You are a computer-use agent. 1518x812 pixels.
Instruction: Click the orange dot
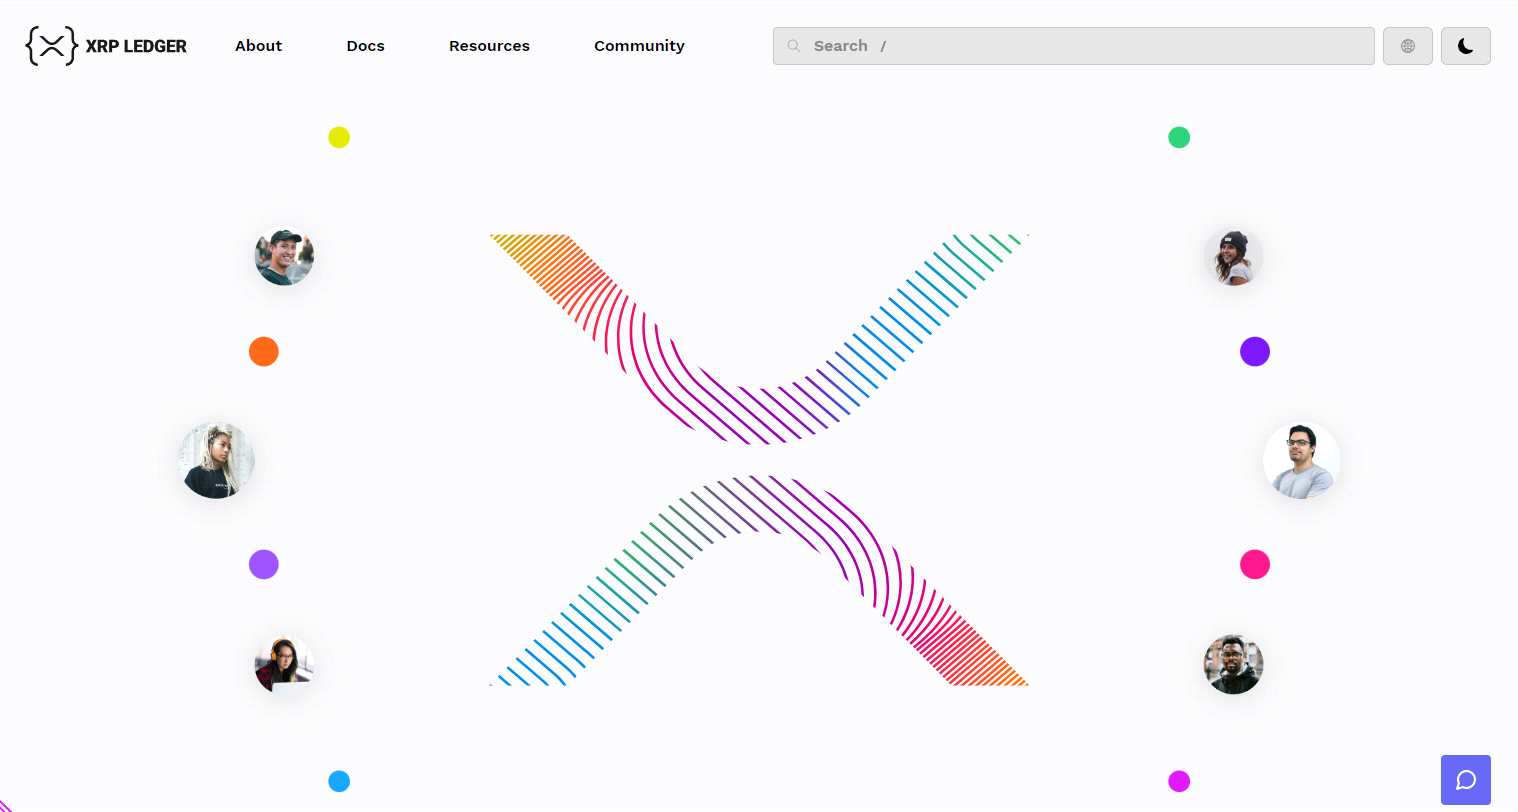[x=263, y=352]
